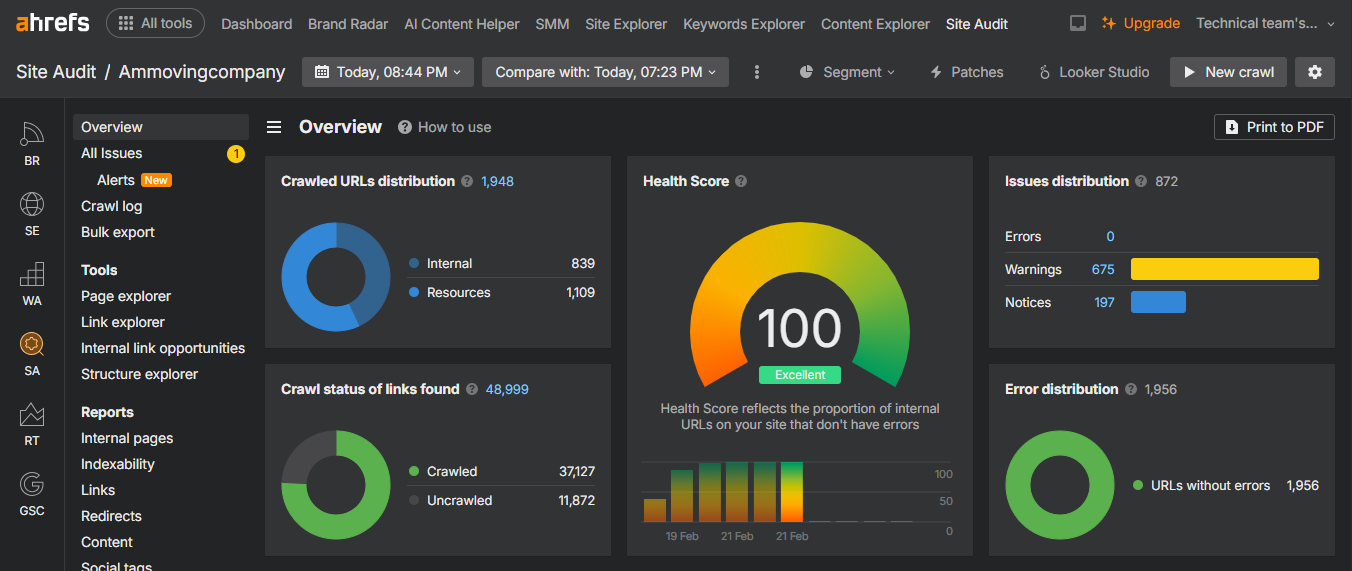The height and width of the screenshot is (571, 1352).
Task: Open the Indexability report
Action: click(118, 464)
